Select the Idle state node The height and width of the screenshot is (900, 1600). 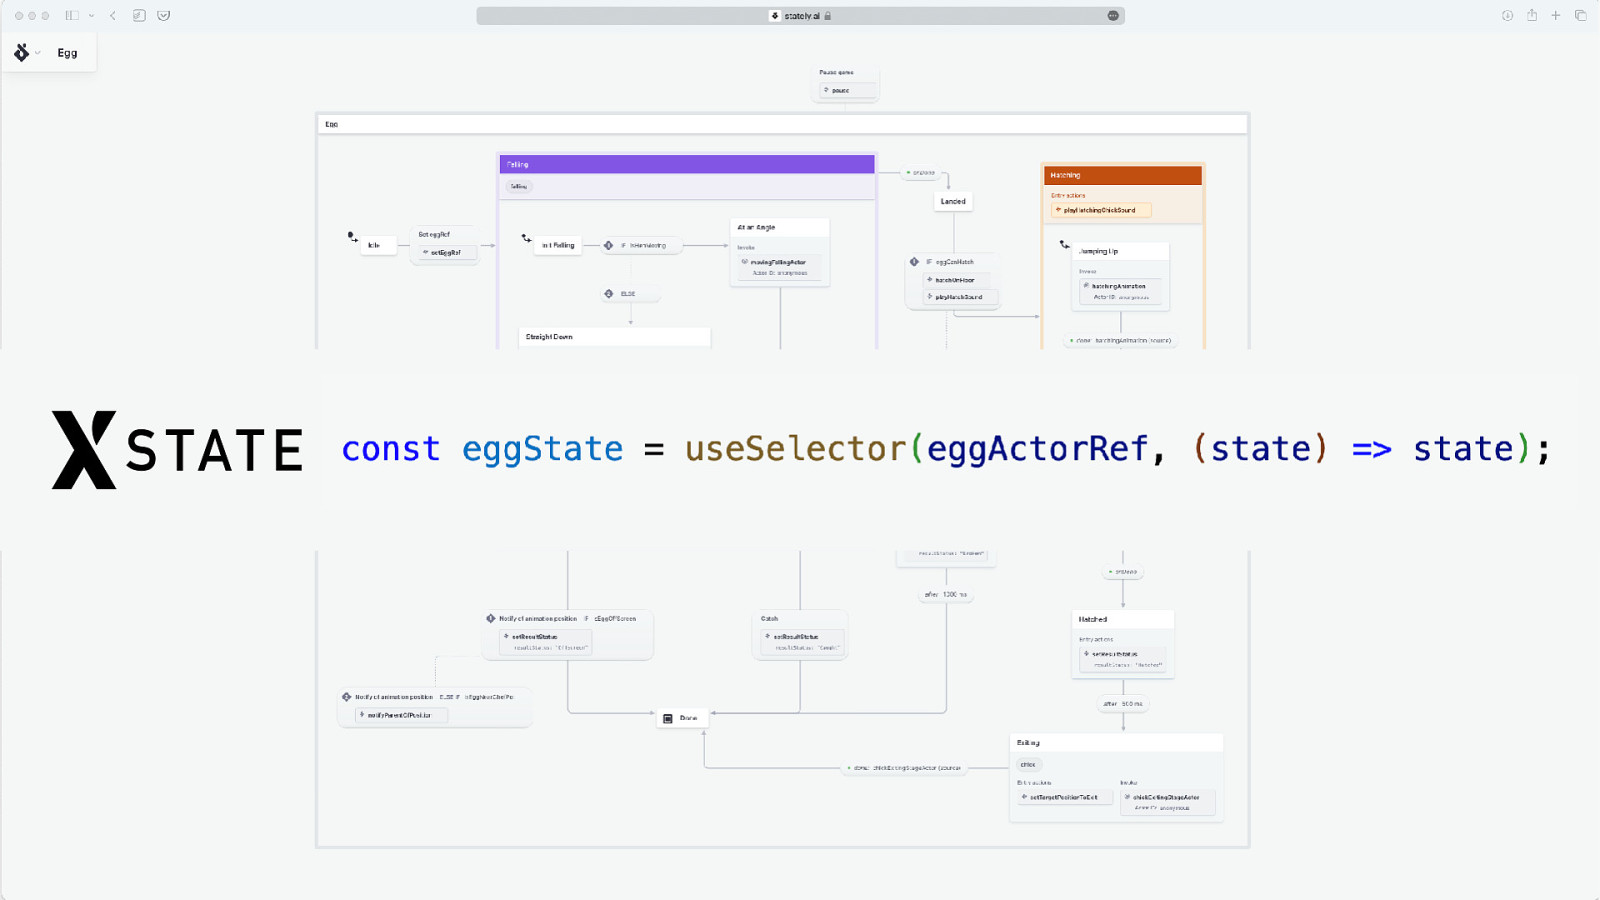click(378, 245)
